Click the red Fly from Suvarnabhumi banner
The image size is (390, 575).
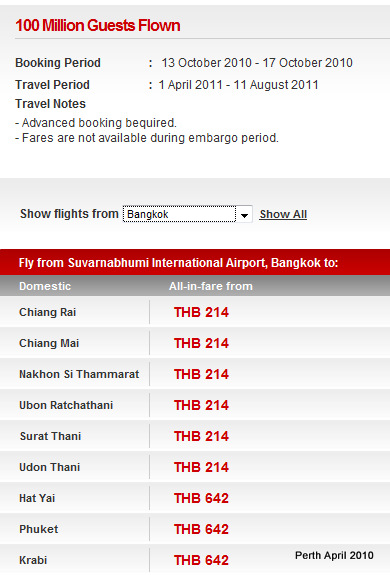click(x=195, y=263)
